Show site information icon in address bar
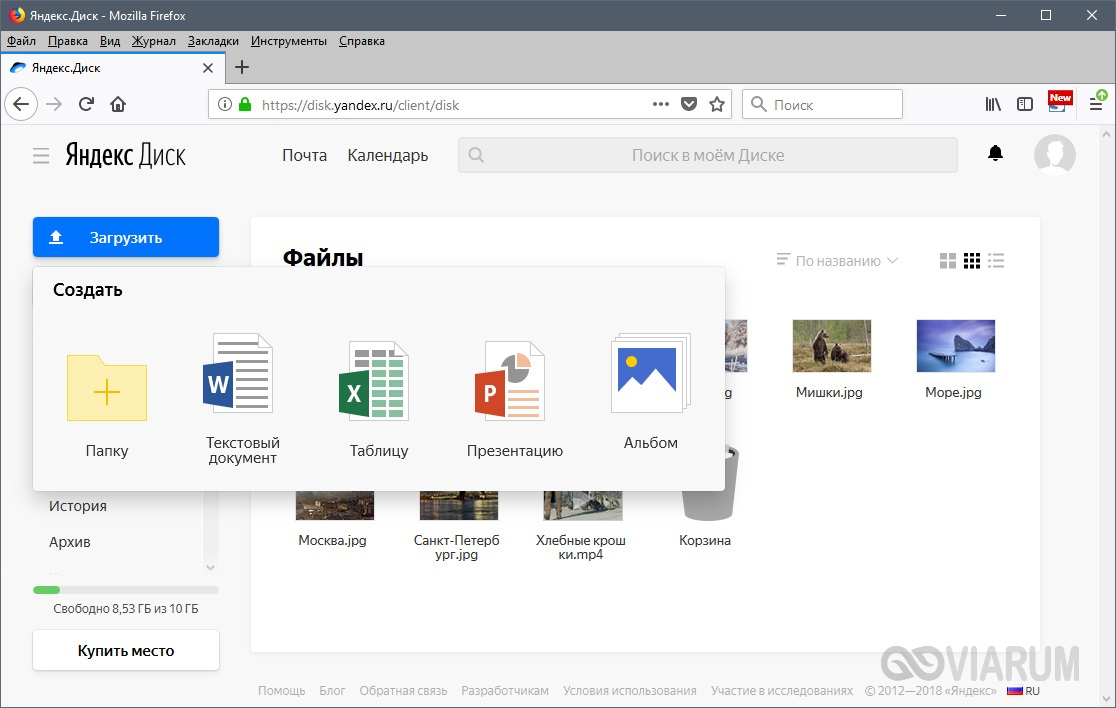1116x708 pixels. click(225, 105)
